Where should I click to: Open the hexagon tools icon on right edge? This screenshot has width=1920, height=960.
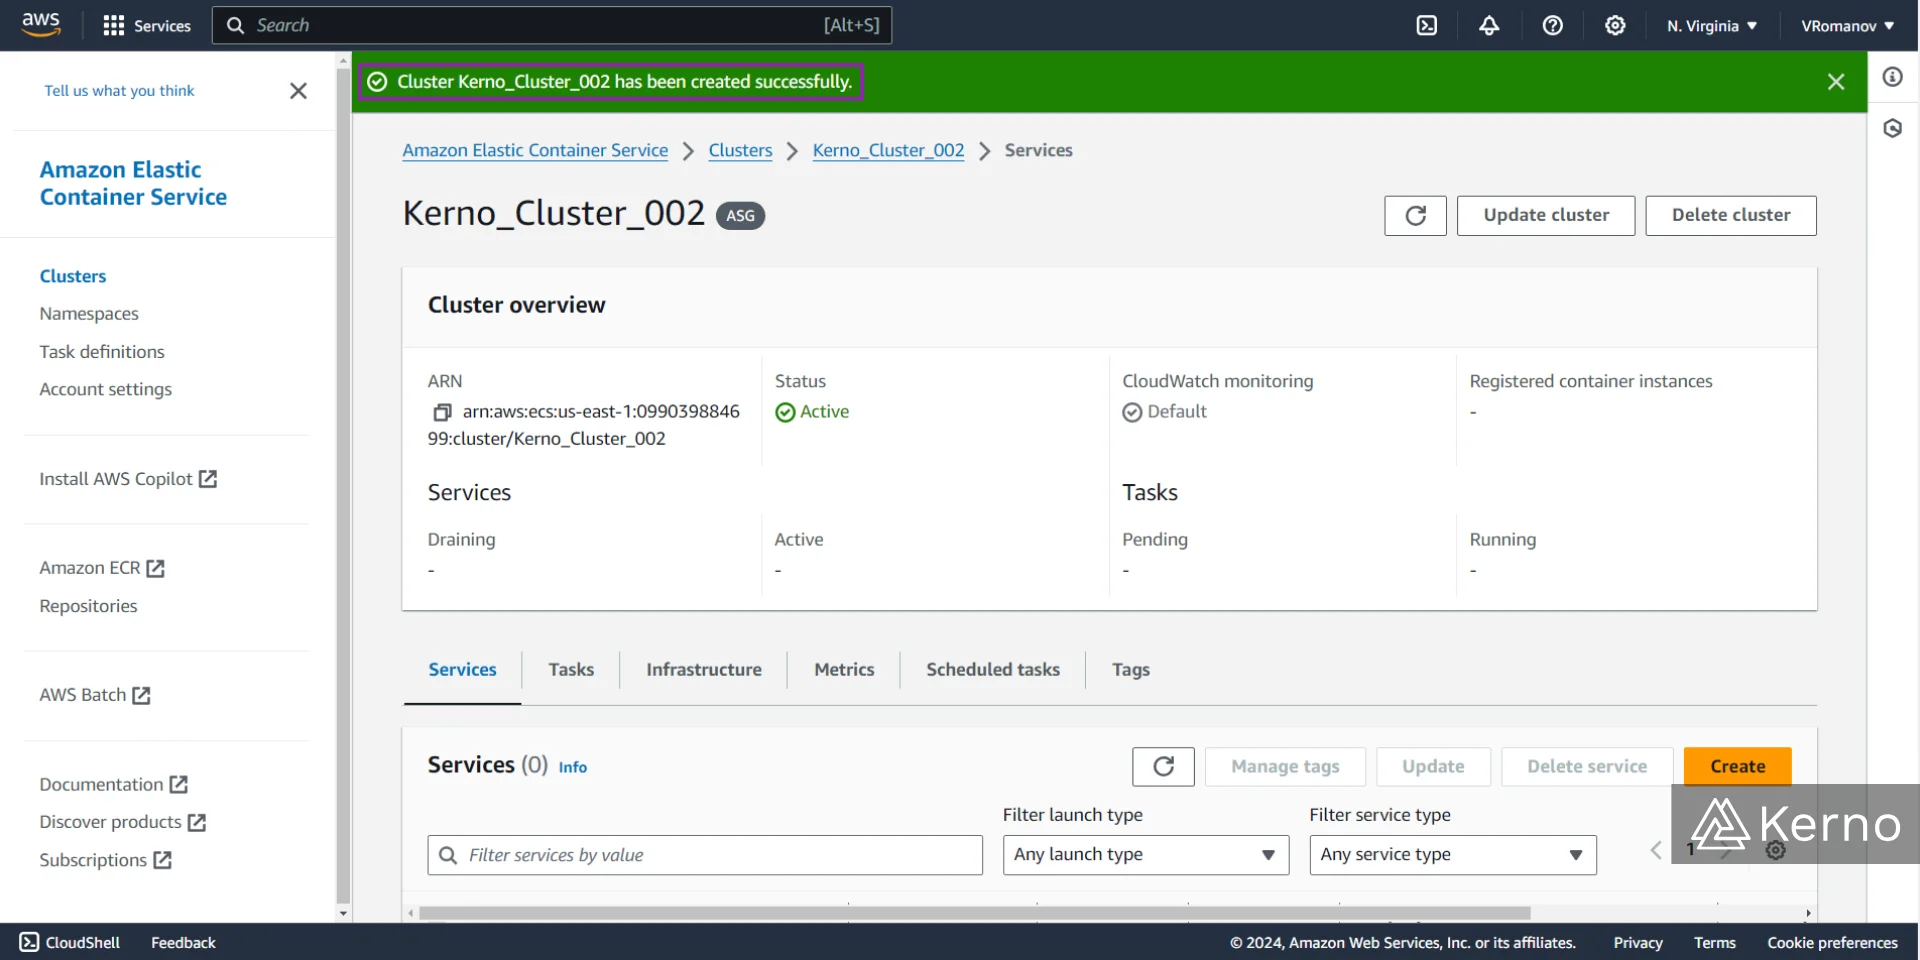(1893, 128)
